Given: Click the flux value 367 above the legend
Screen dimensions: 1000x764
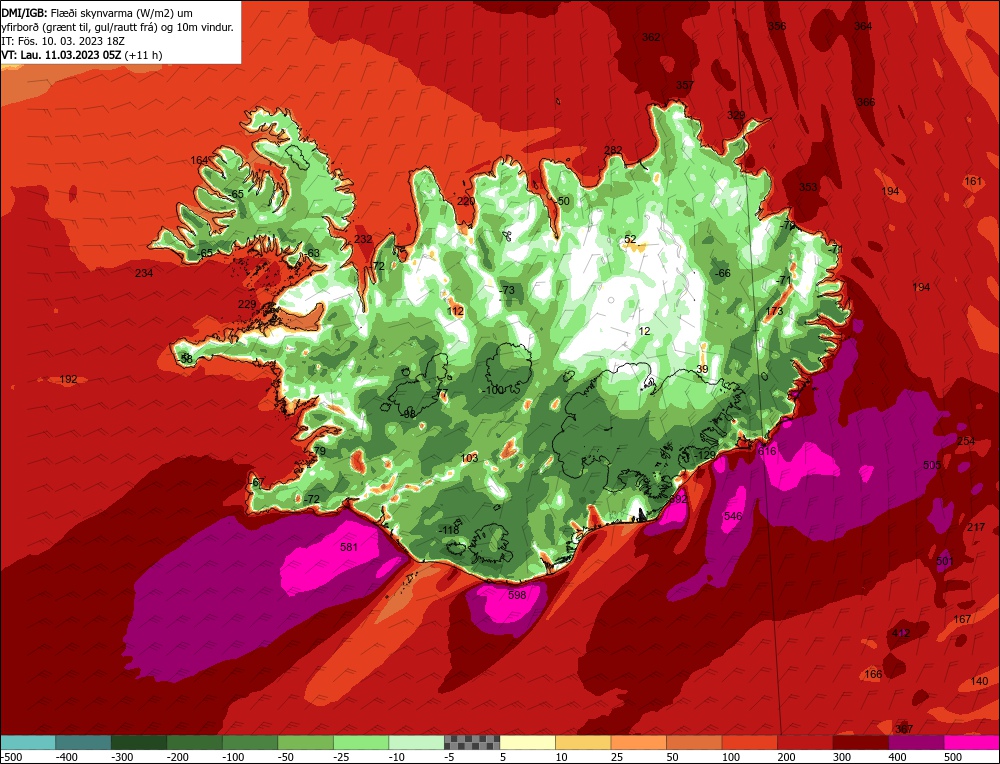Looking at the screenshot, I should 904,729.
